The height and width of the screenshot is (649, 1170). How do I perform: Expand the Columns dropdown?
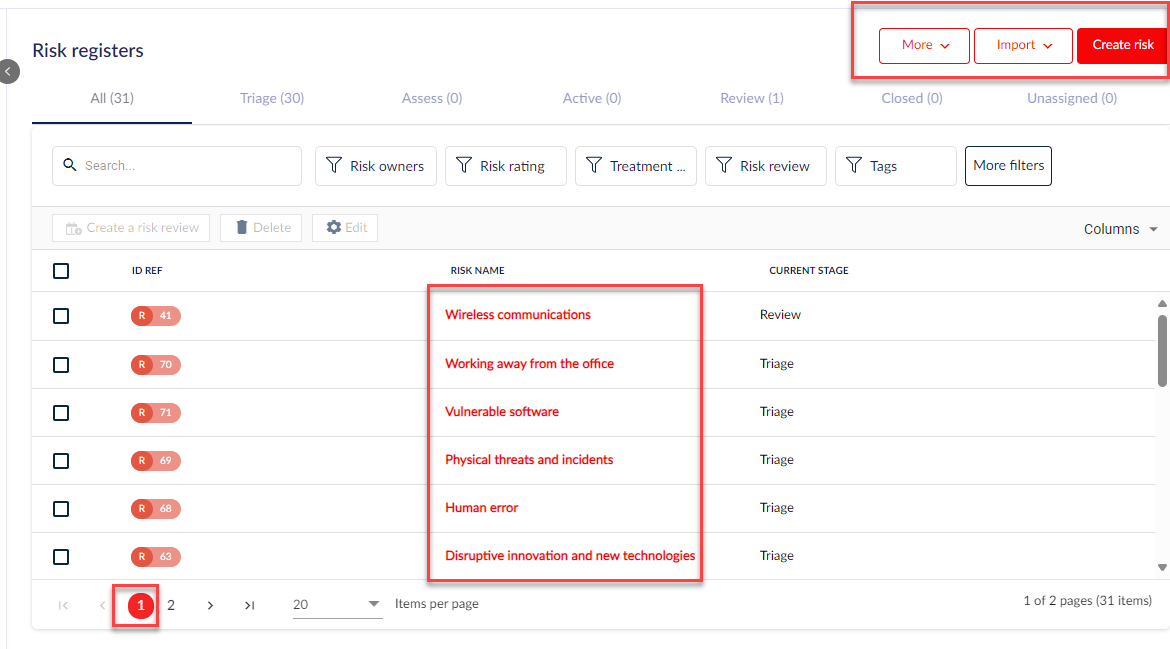pyautogui.click(x=1121, y=229)
